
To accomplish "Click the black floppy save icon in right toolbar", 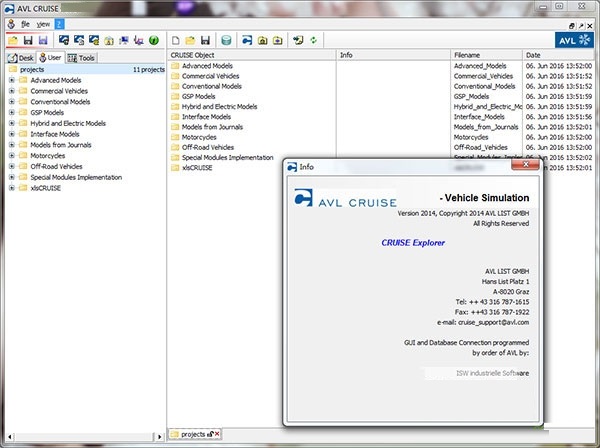I will click(x=204, y=41).
